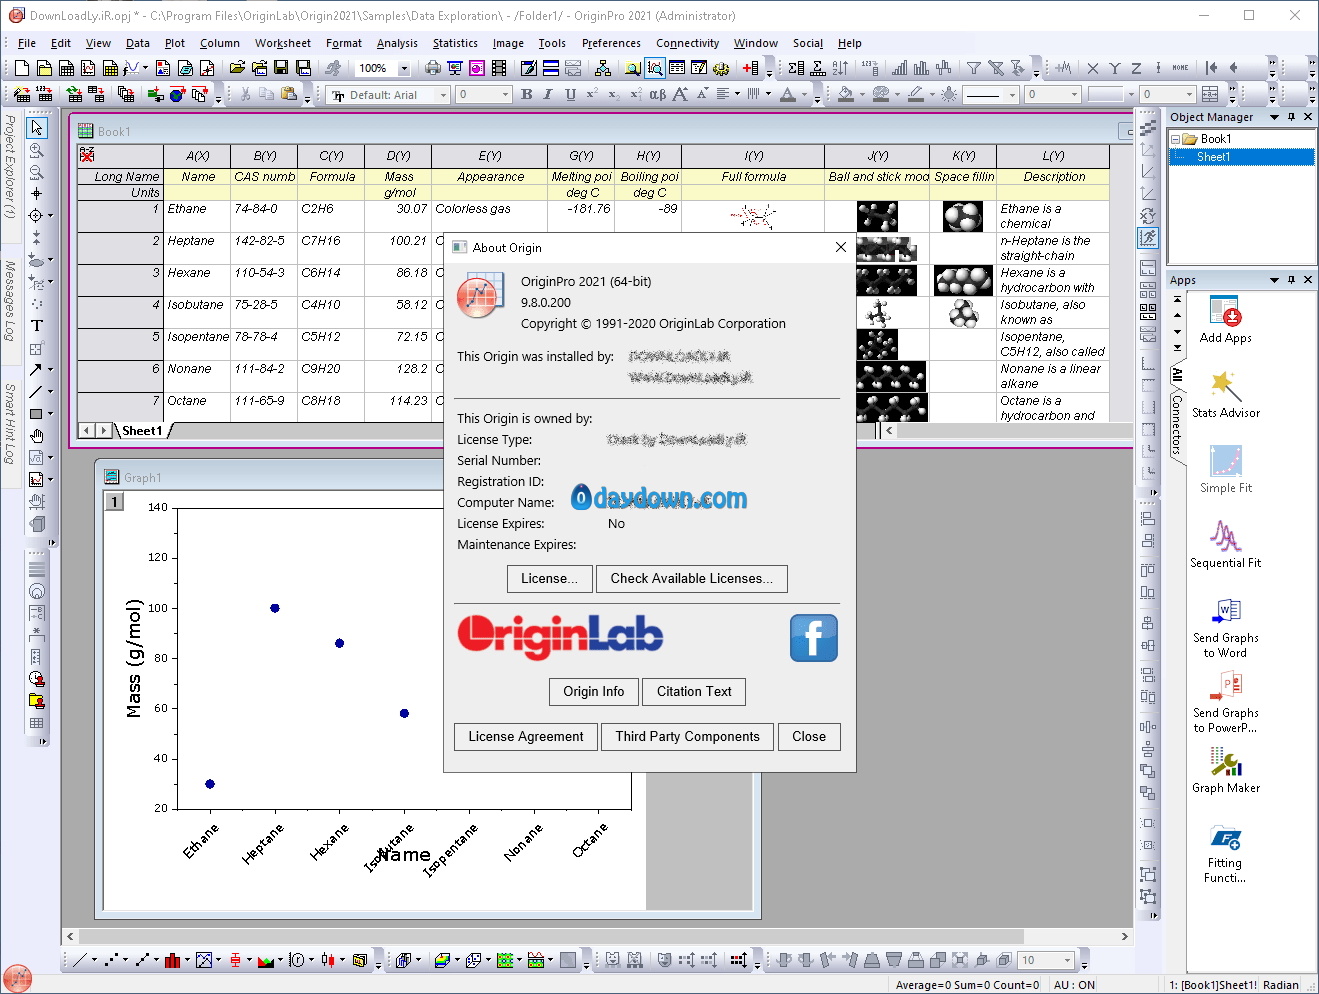1319x994 pixels.
Task: Click the Add Data Filter funnel icon
Action: (x=973, y=68)
